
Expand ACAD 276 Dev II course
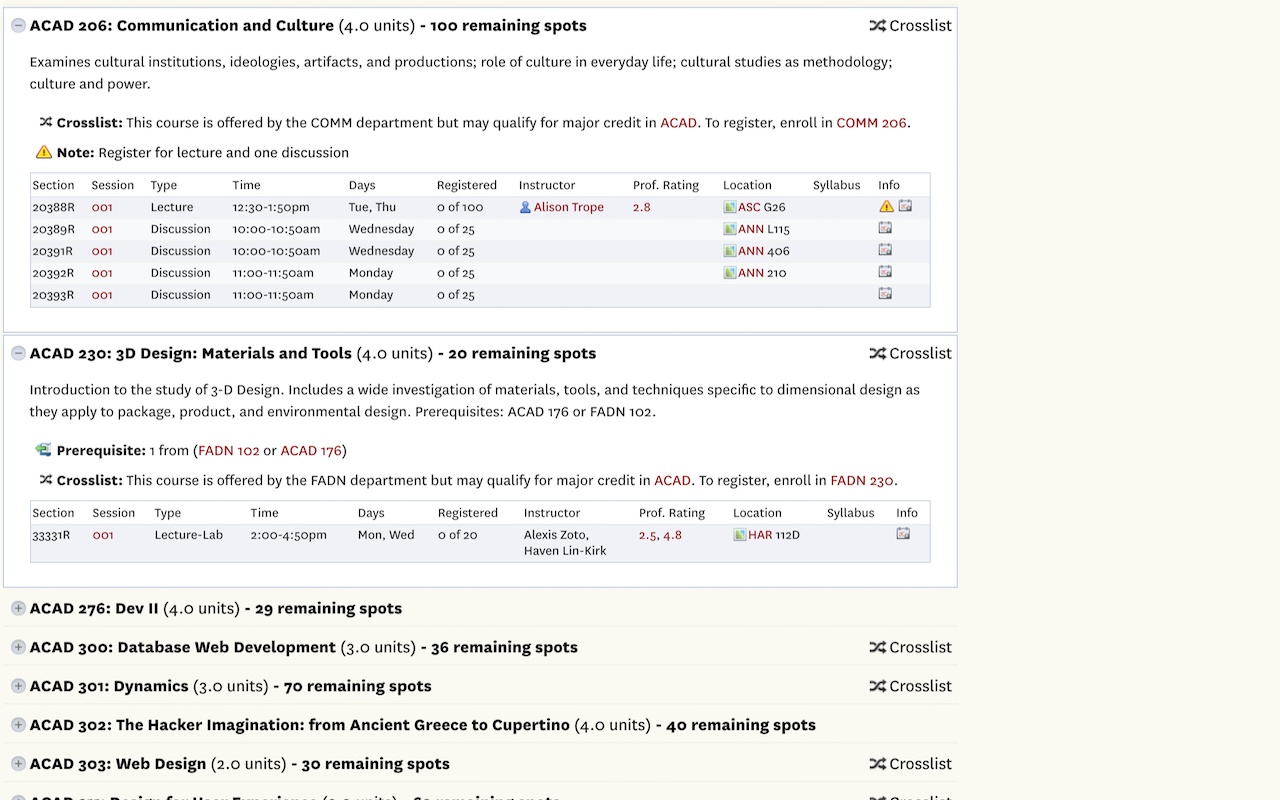coord(18,609)
